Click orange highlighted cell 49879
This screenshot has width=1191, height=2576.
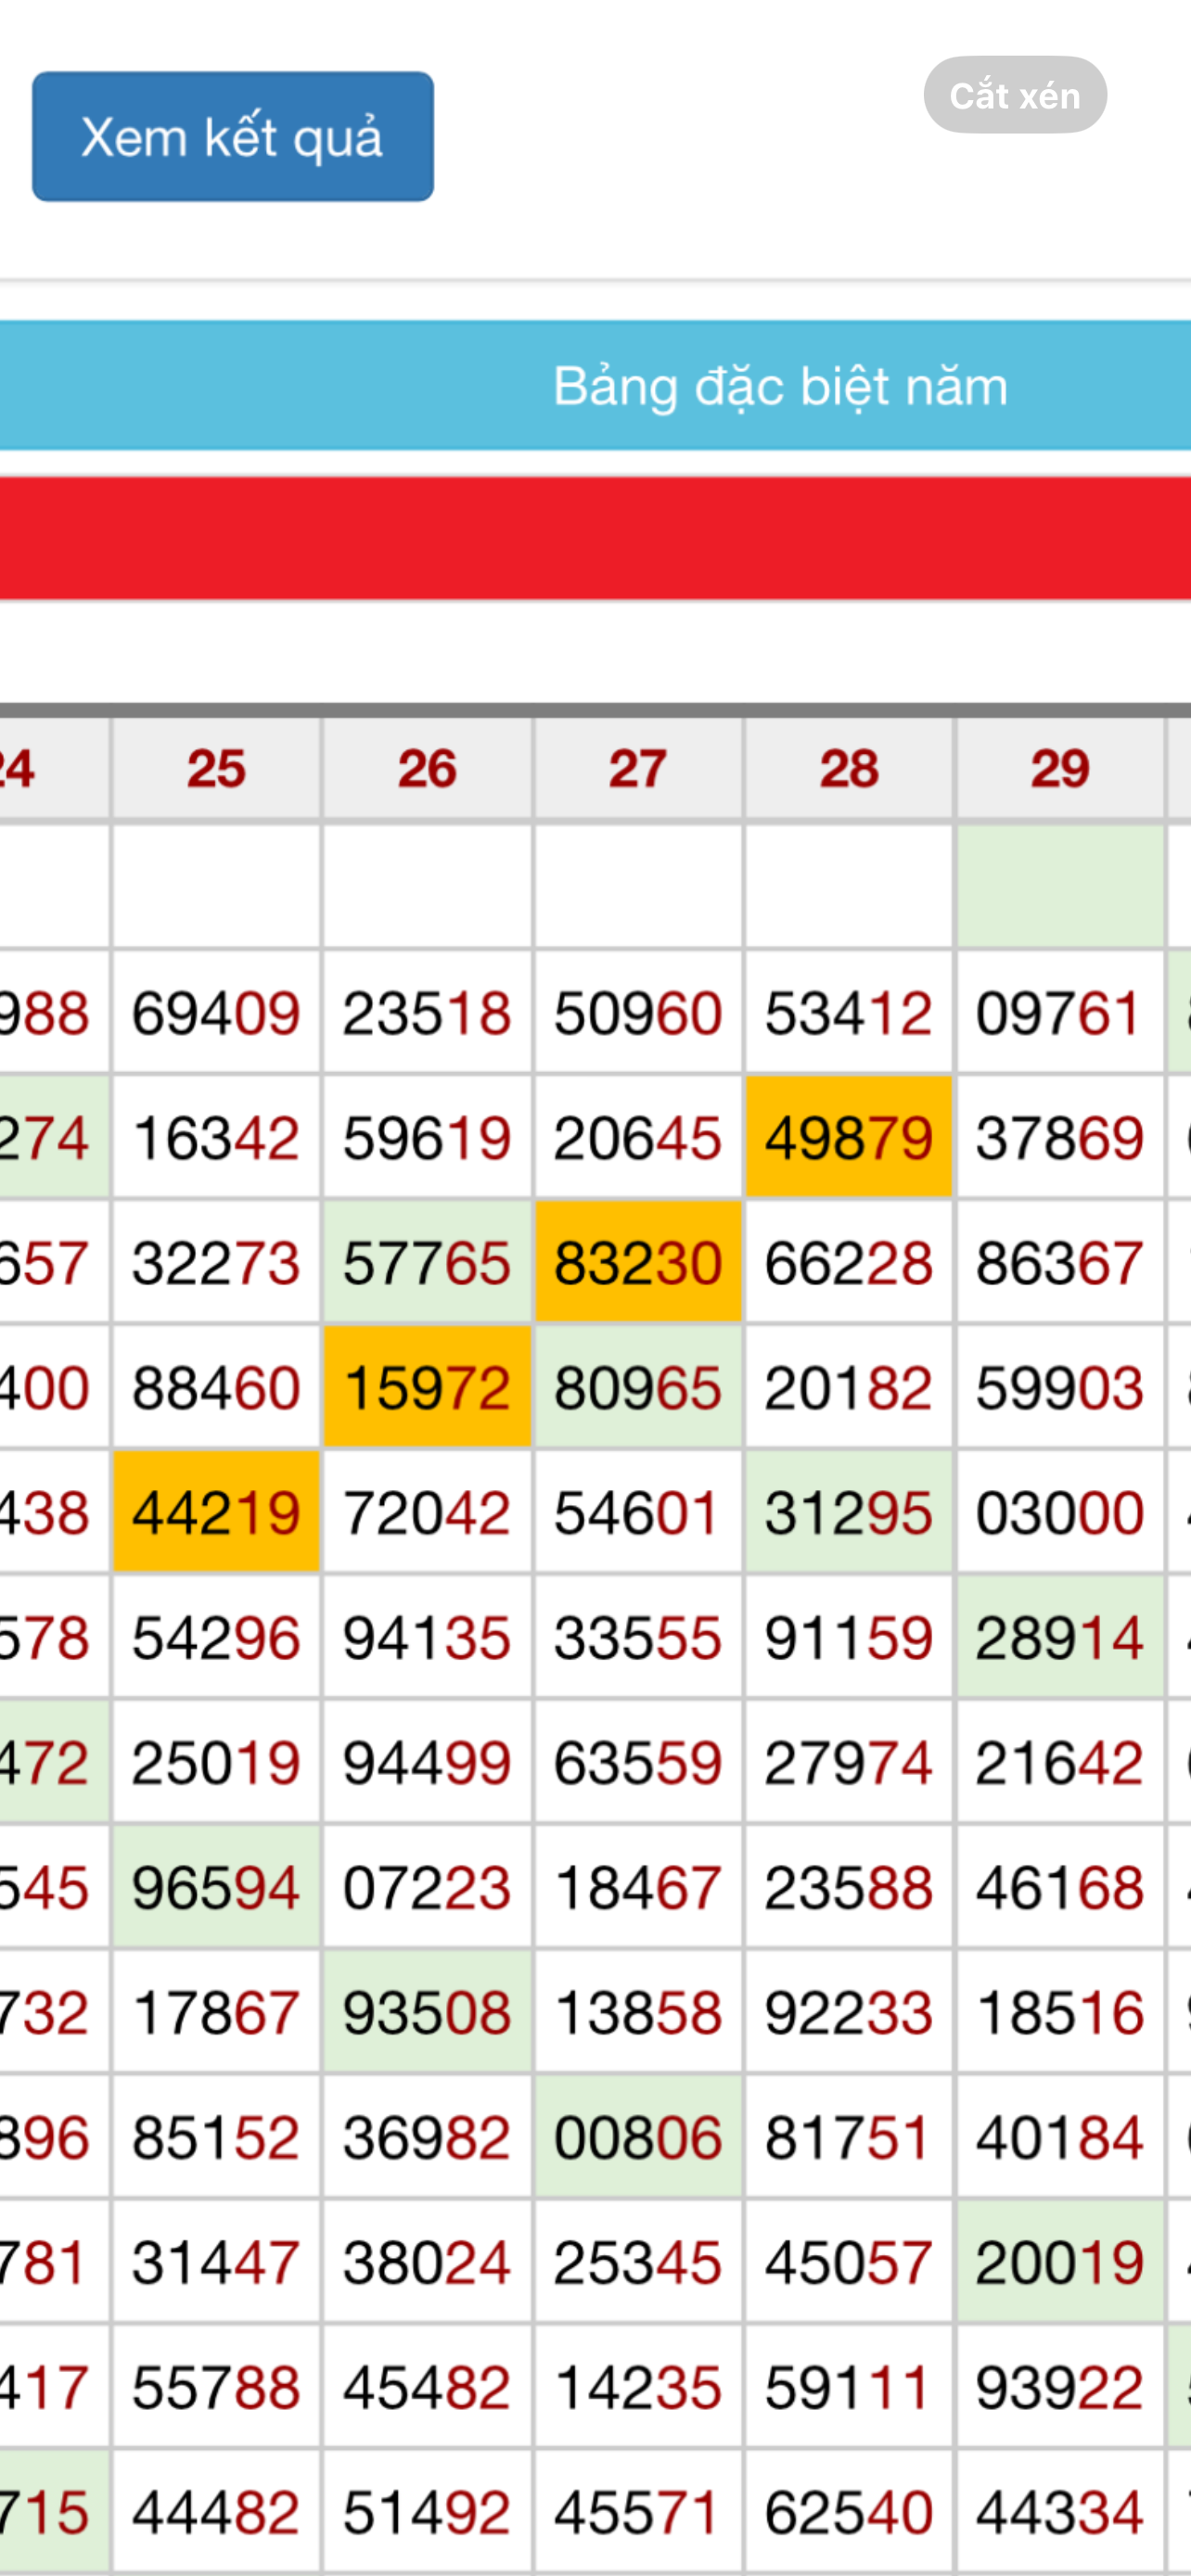[x=849, y=1137]
